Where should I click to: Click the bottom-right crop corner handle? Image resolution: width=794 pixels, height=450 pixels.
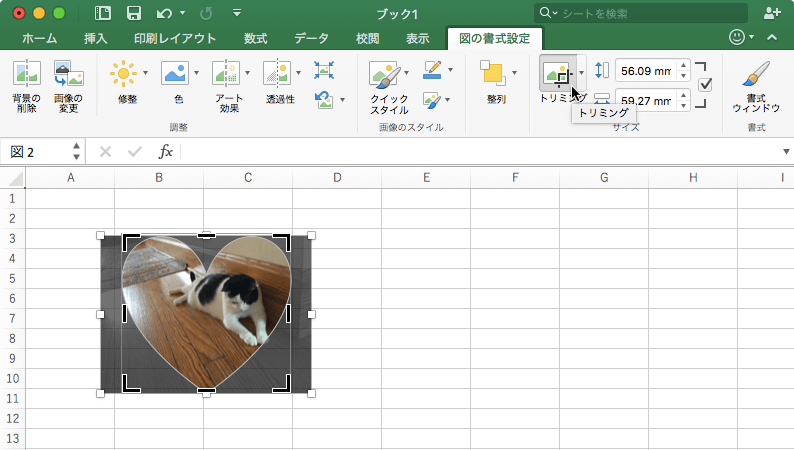point(284,385)
